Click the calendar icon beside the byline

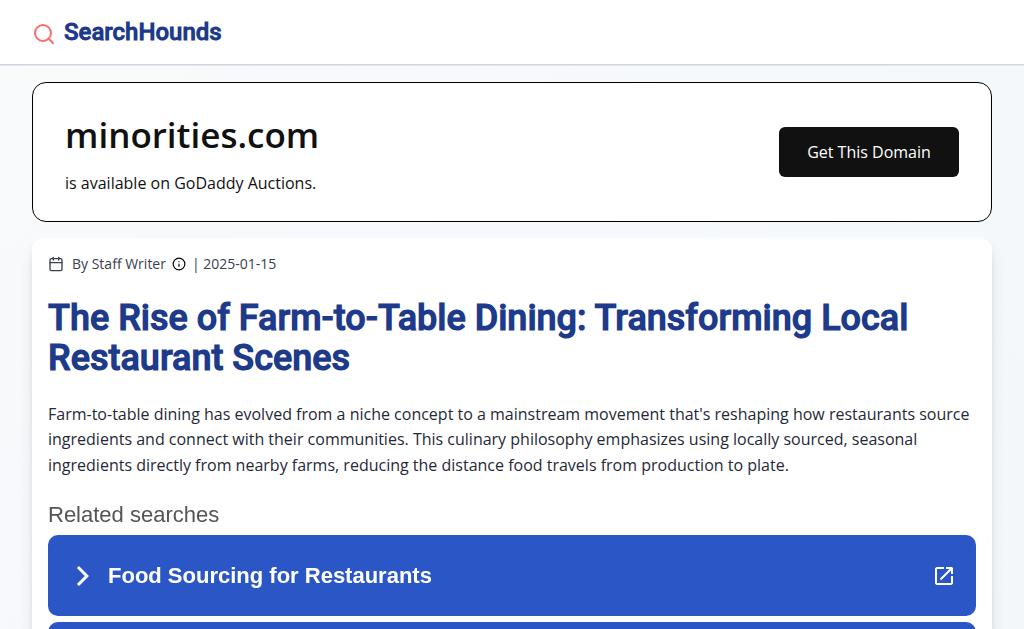point(56,264)
